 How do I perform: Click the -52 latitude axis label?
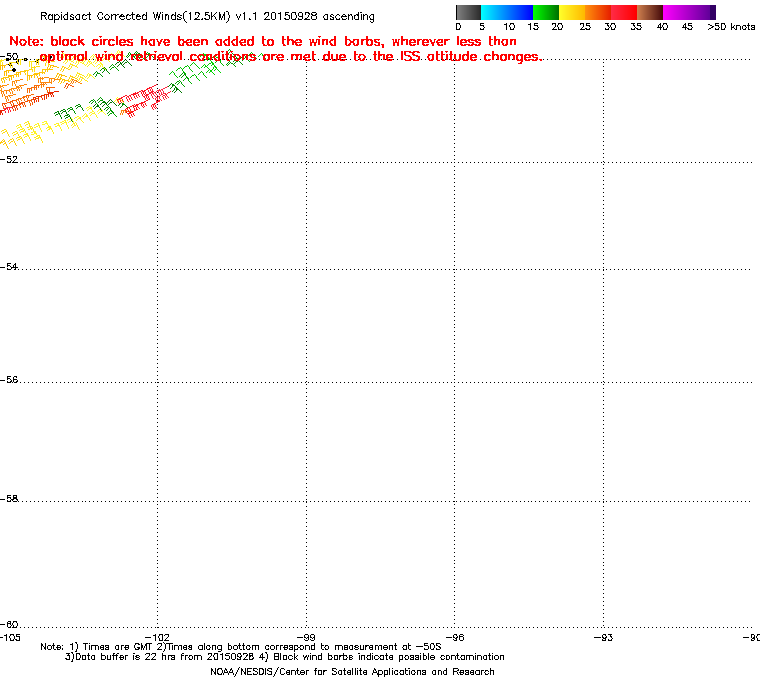coord(9,160)
